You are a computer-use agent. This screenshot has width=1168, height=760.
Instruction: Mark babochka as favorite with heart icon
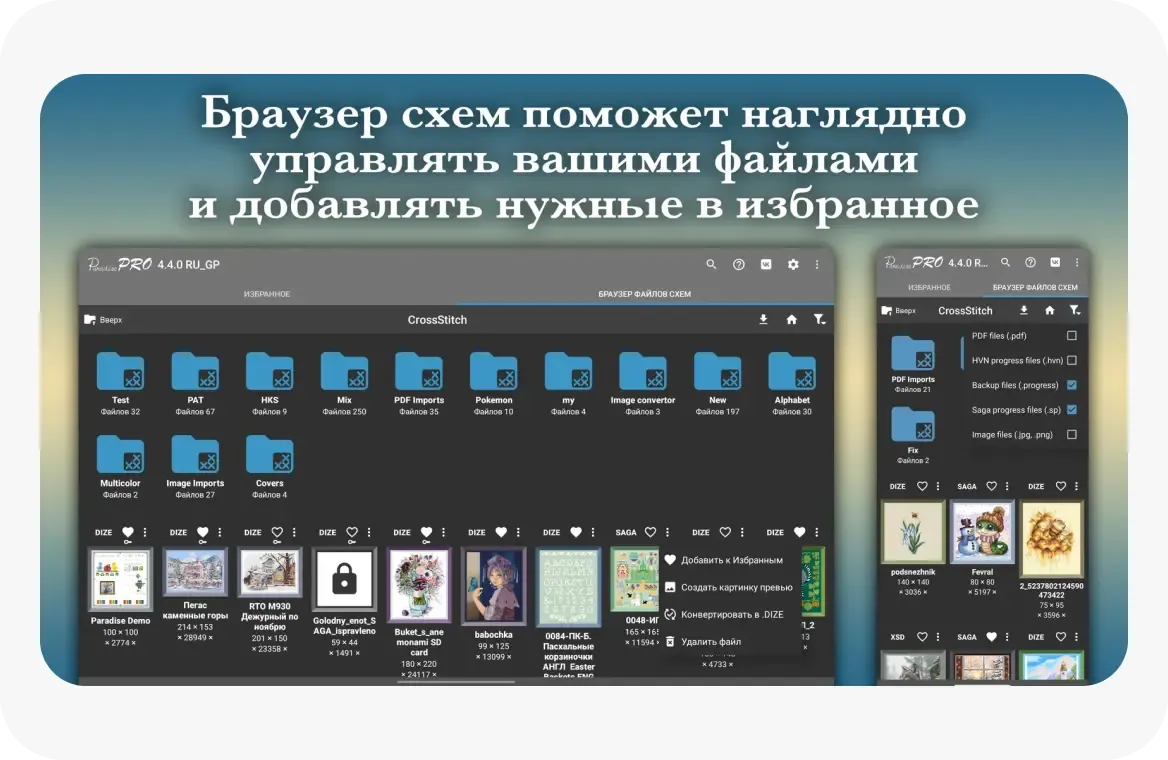[500, 532]
